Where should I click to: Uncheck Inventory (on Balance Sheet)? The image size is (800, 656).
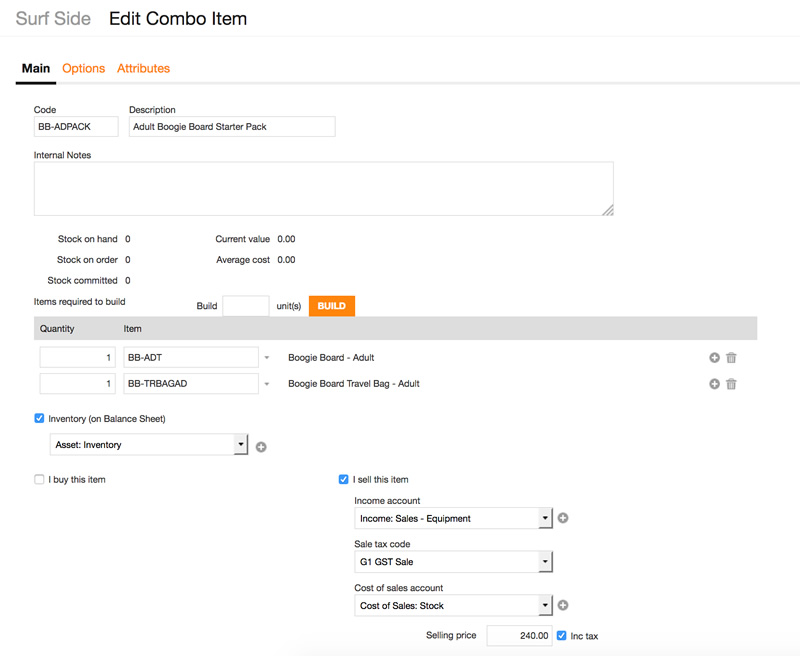[x=39, y=418]
